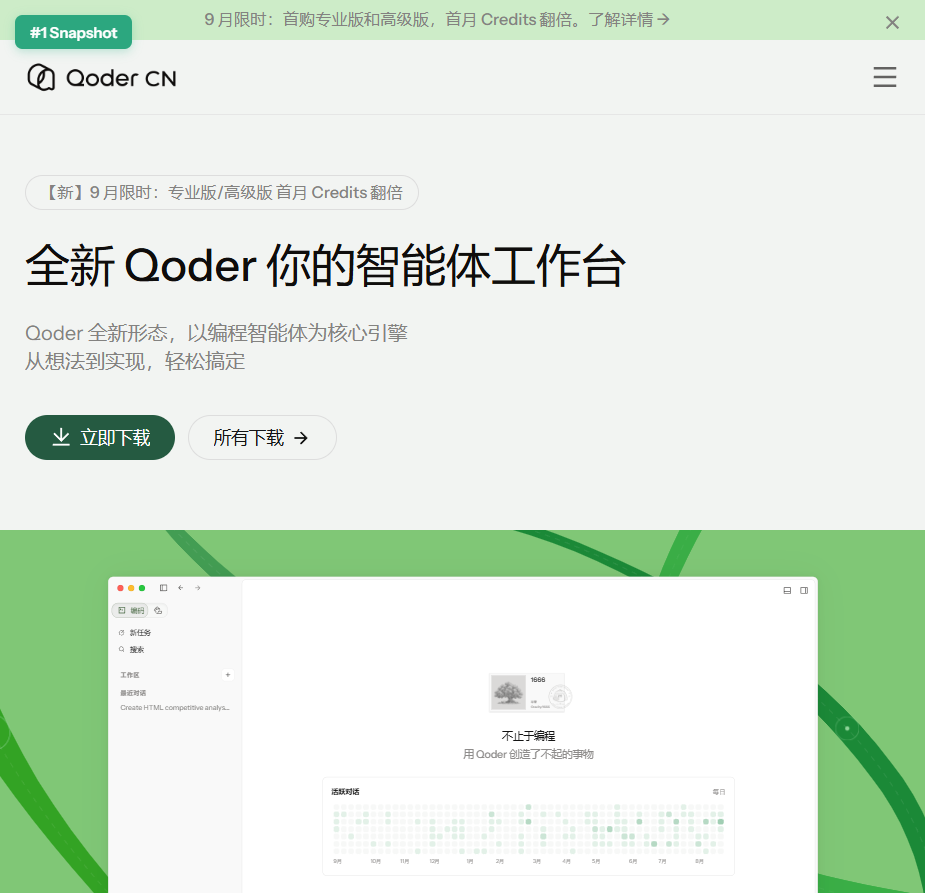Open the 了解详情 promotion link
Viewport: 925px width, 893px height.
(x=629, y=19)
